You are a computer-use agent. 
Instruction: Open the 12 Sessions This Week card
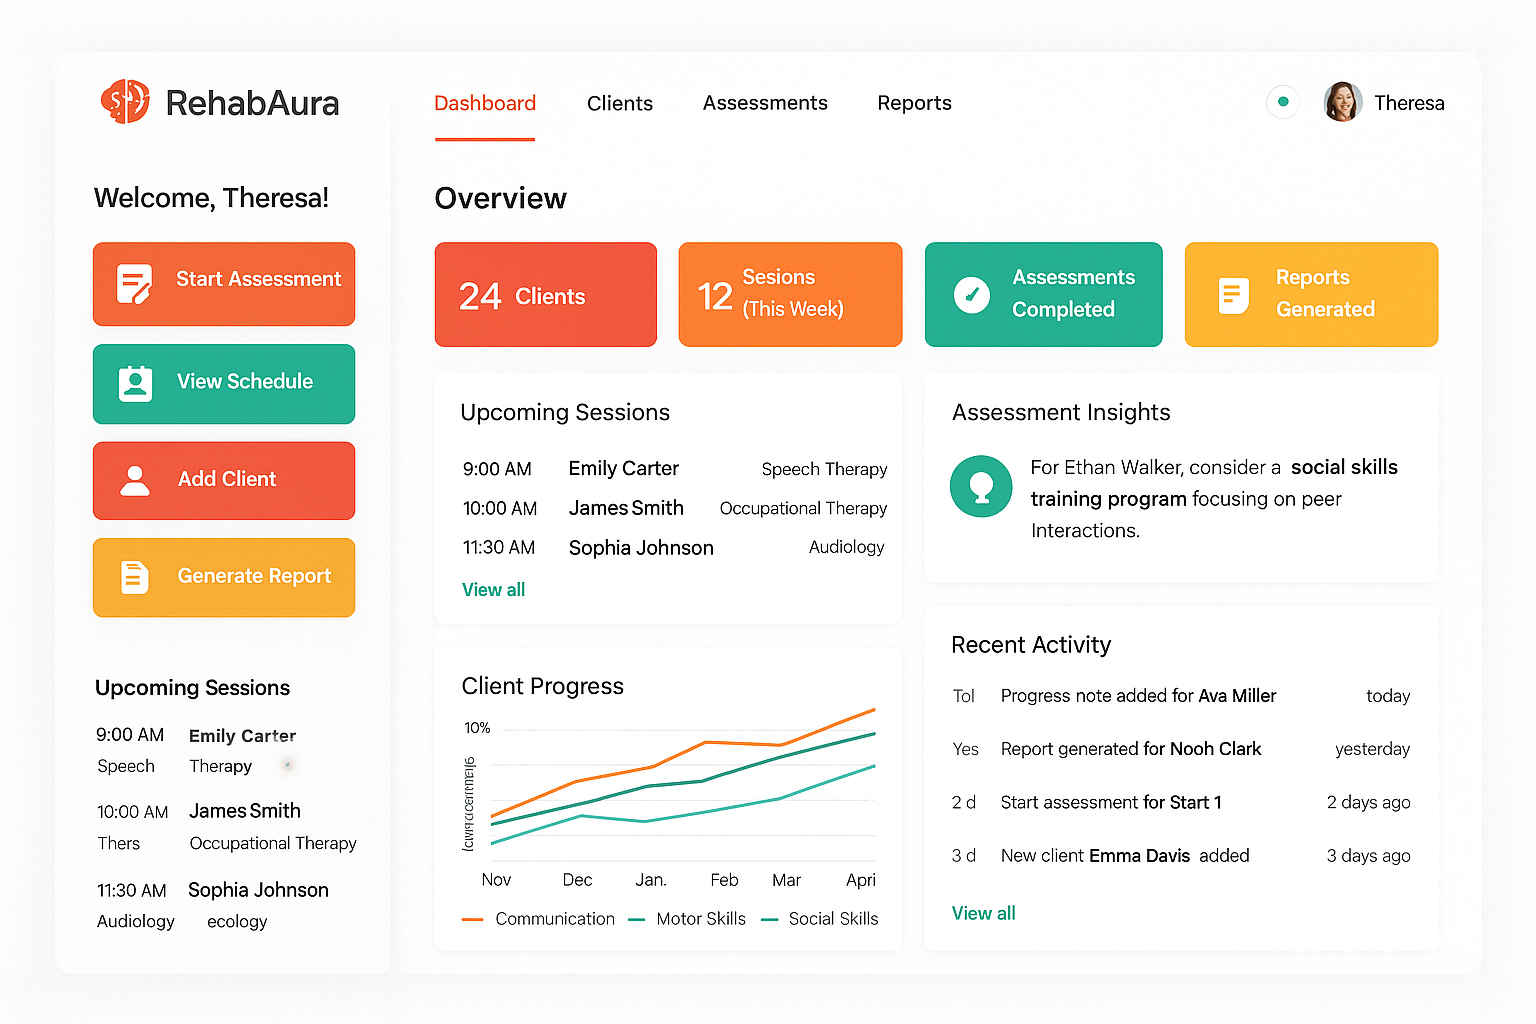tap(790, 295)
